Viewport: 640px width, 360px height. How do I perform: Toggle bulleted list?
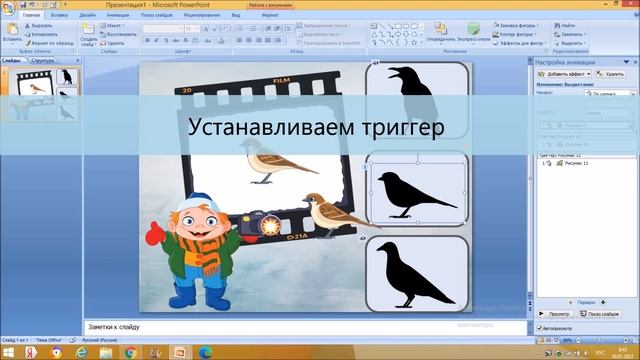(x=240, y=29)
